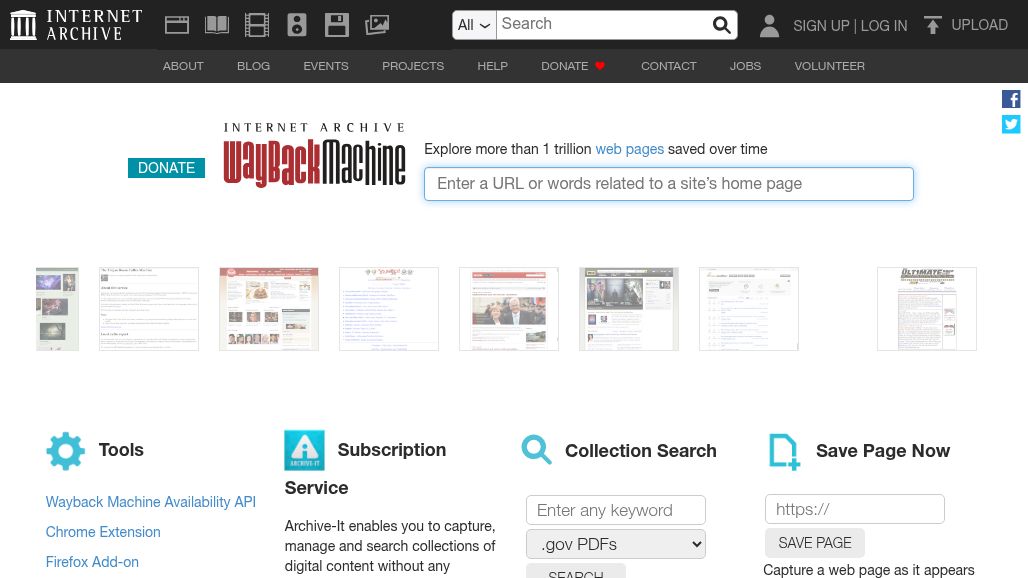The height and width of the screenshot is (578, 1028).
Task: Open the Chrome Extension link
Action: pos(103,532)
